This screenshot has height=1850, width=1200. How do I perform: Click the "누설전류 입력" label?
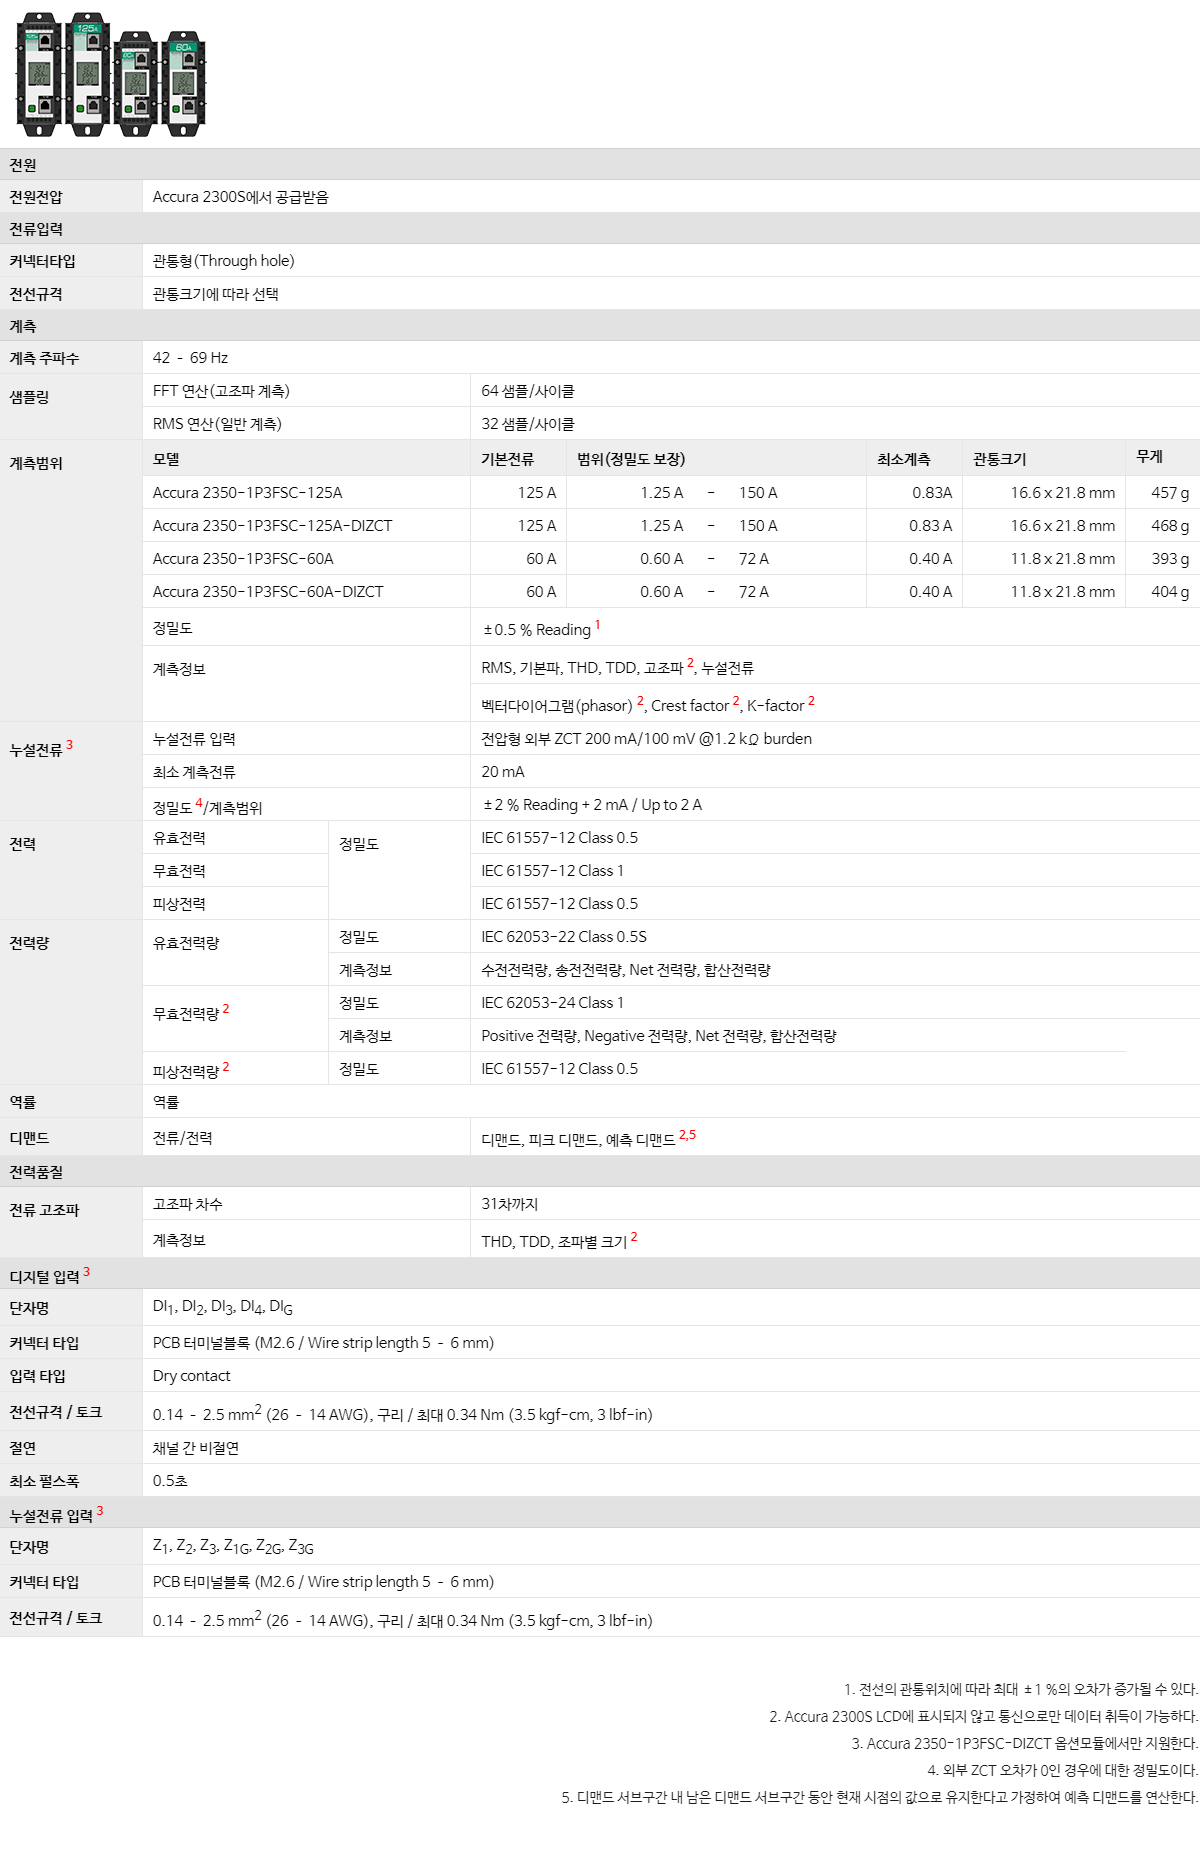pos(194,739)
